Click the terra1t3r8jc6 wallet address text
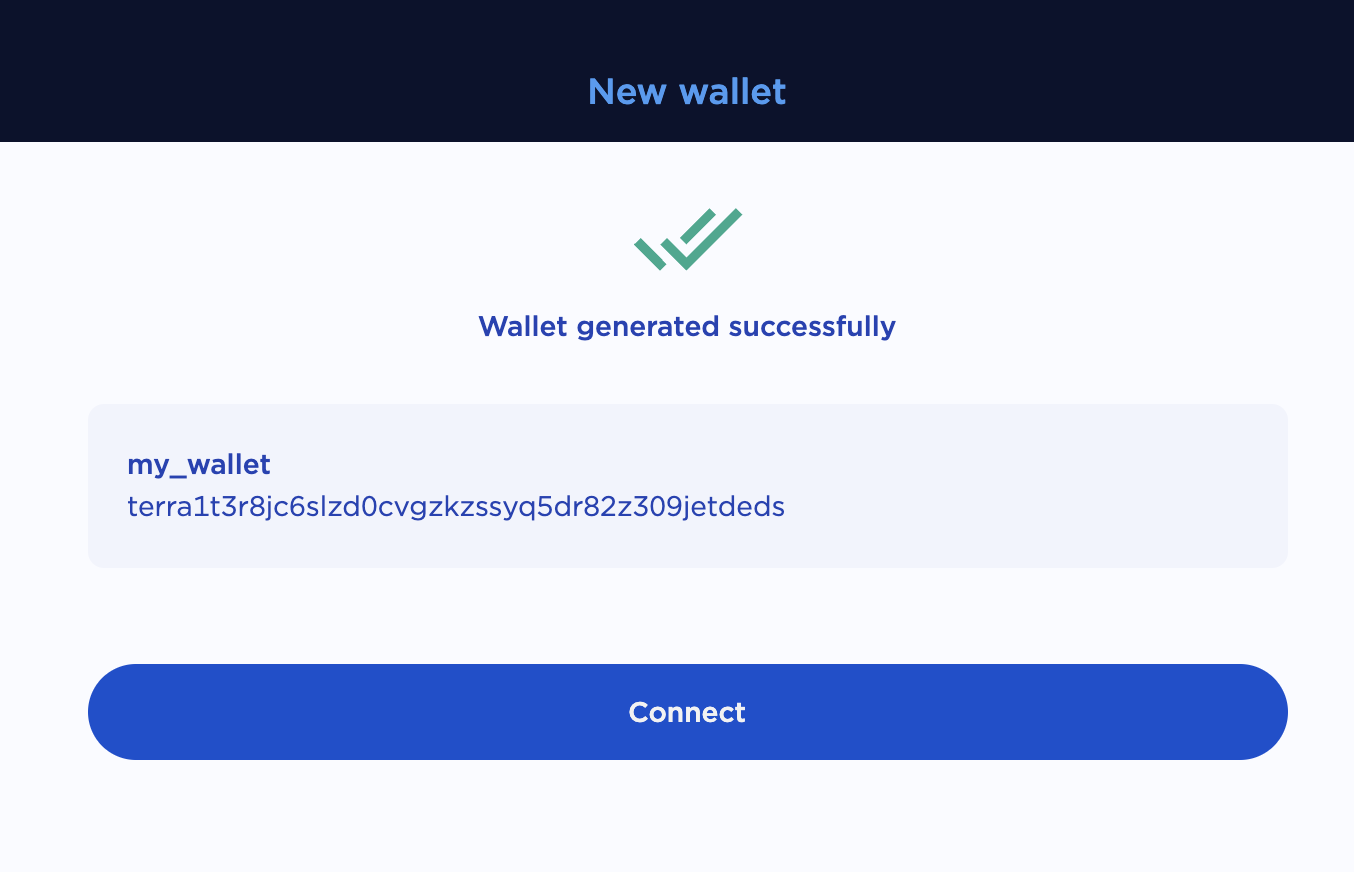This screenshot has width=1354, height=872. (456, 507)
